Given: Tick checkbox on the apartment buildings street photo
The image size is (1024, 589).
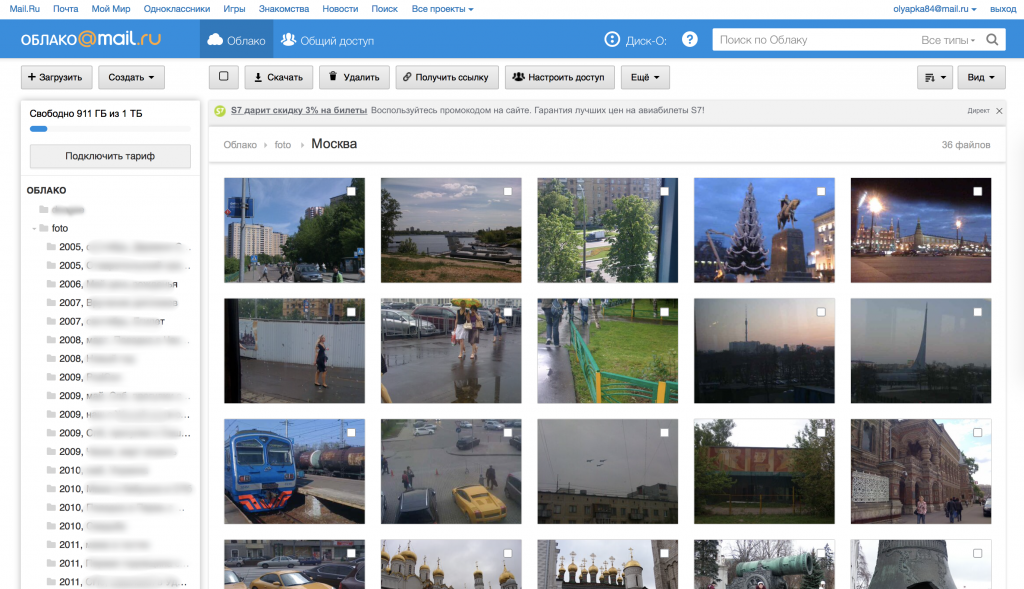Looking at the screenshot, I should pyautogui.click(x=351, y=191).
